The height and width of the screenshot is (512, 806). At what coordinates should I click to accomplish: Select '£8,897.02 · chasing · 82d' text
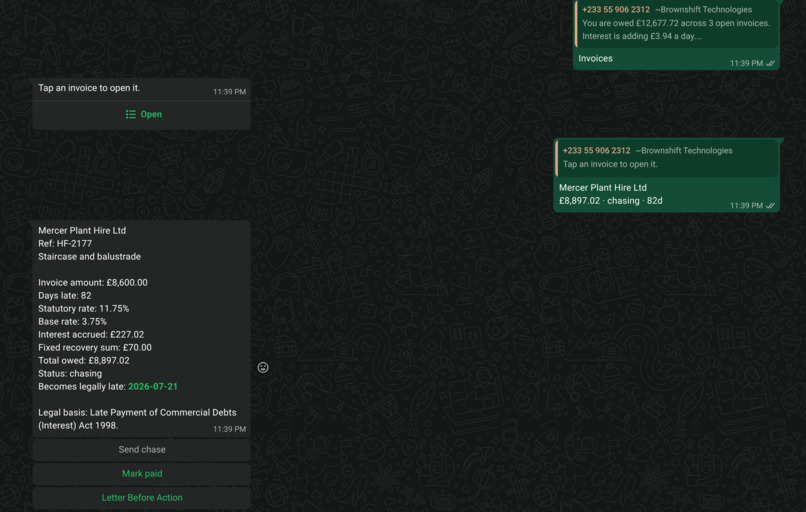[x=610, y=201]
